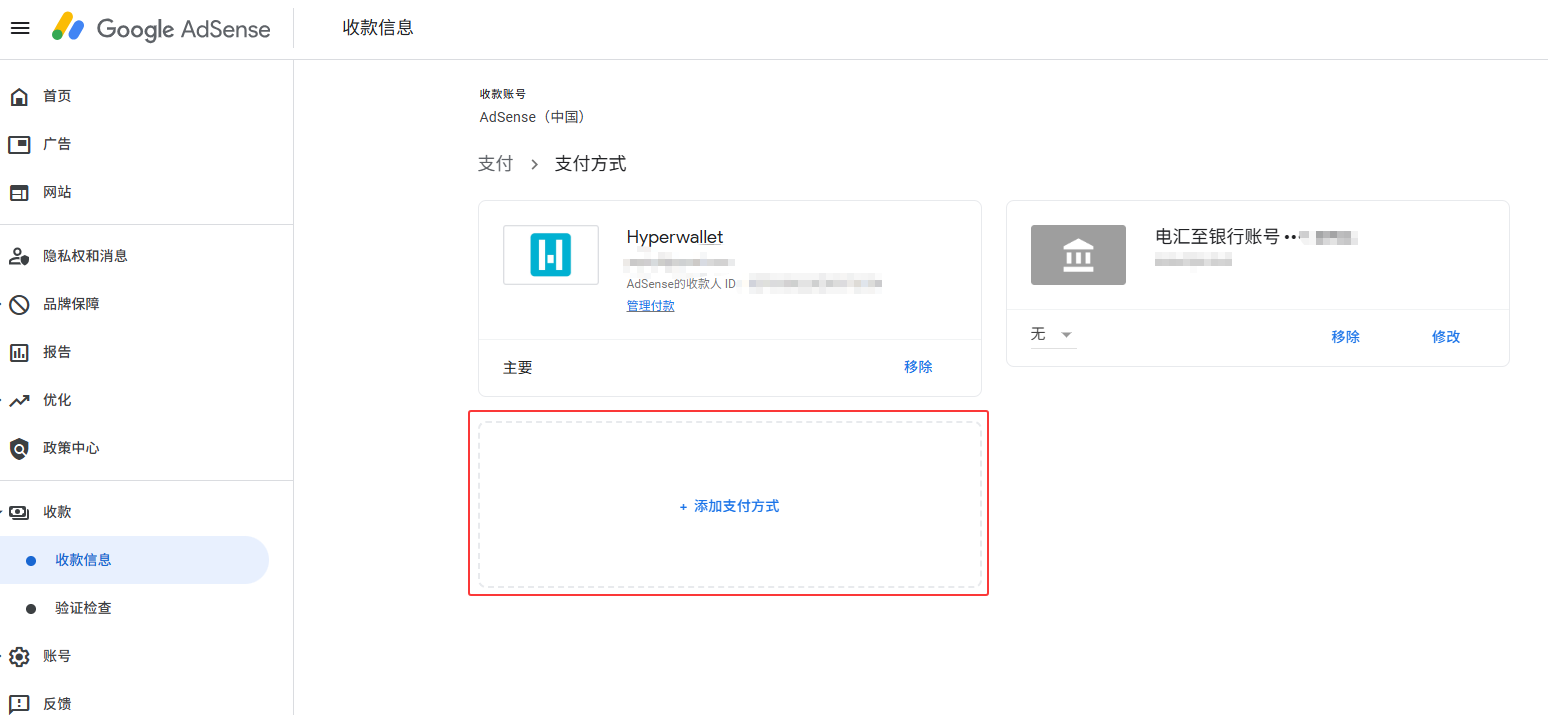
Task: Click the 账号 gear icon
Action: (19, 656)
